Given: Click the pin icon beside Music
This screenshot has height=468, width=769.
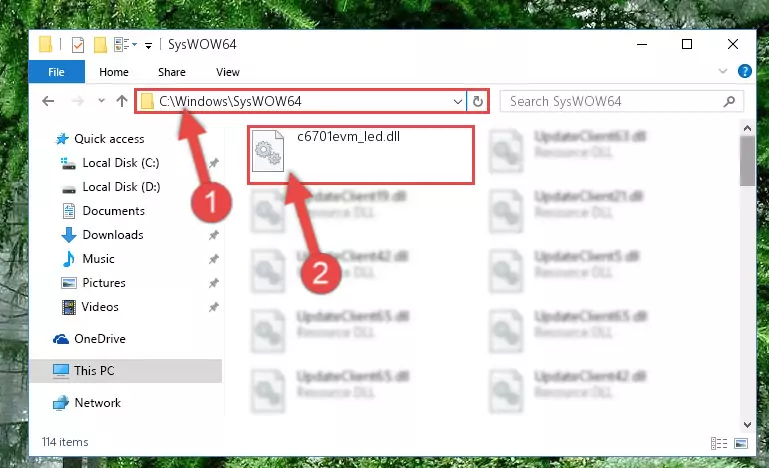Looking at the screenshot, I should tap(214, 259).
